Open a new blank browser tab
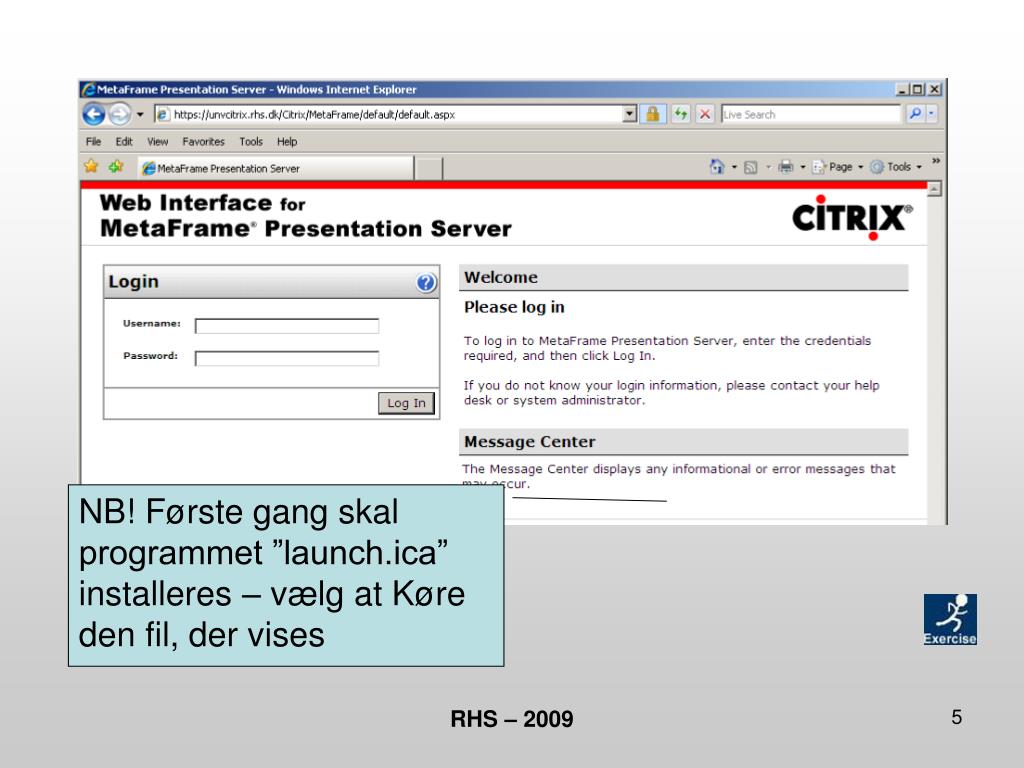1024x768 pixels. [x=429, y=168]
